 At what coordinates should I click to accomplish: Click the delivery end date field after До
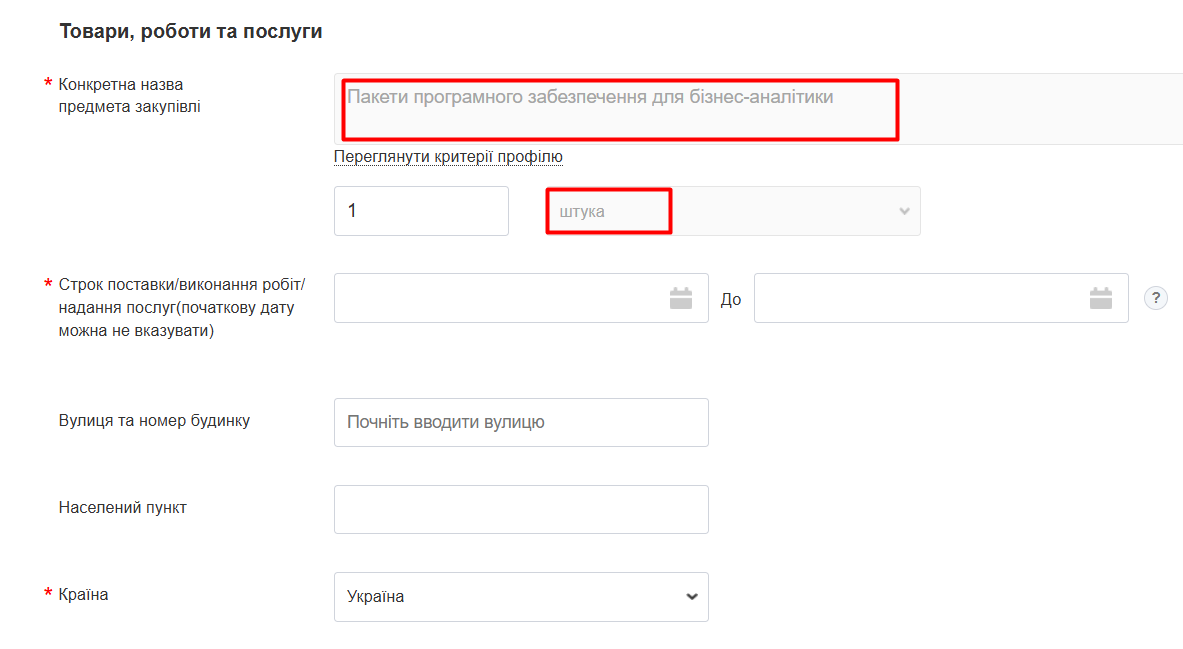920,298
